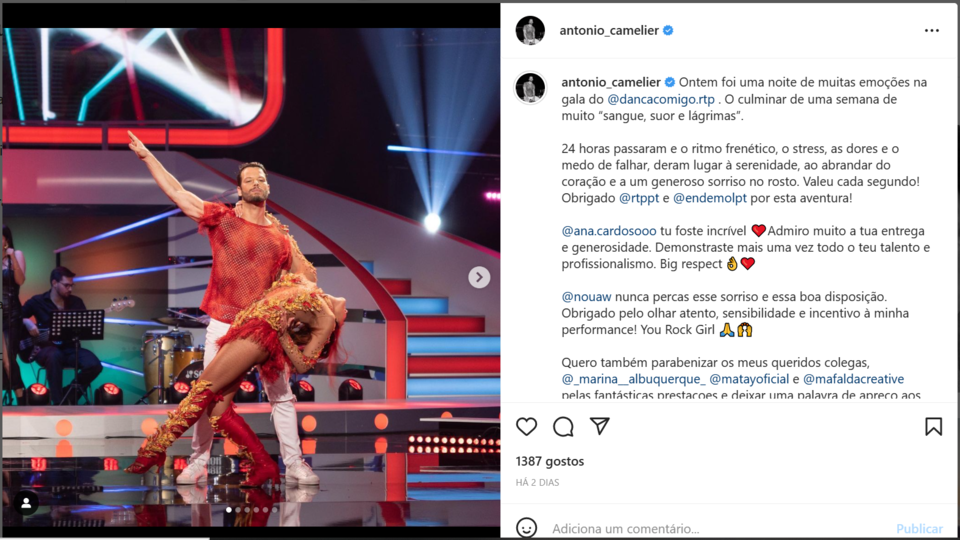Screen dimensions: 960x540
Task: Save post with the bookmark icon
Action: tap(933, 427)
